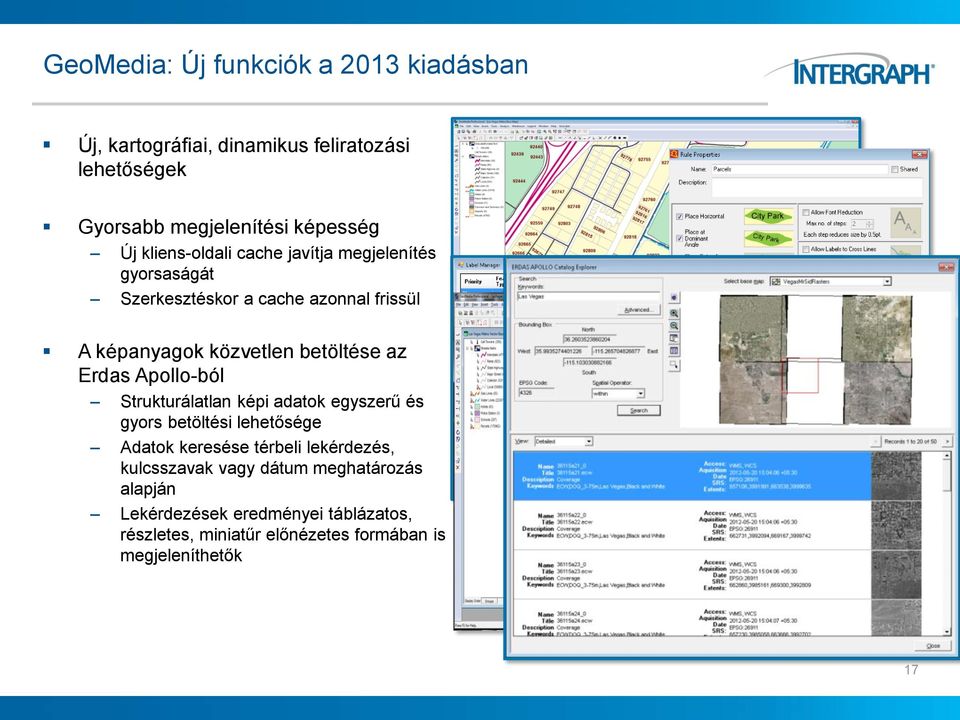
Task: Select the zoom out magnifier map tool
Action: click(674, 326)
